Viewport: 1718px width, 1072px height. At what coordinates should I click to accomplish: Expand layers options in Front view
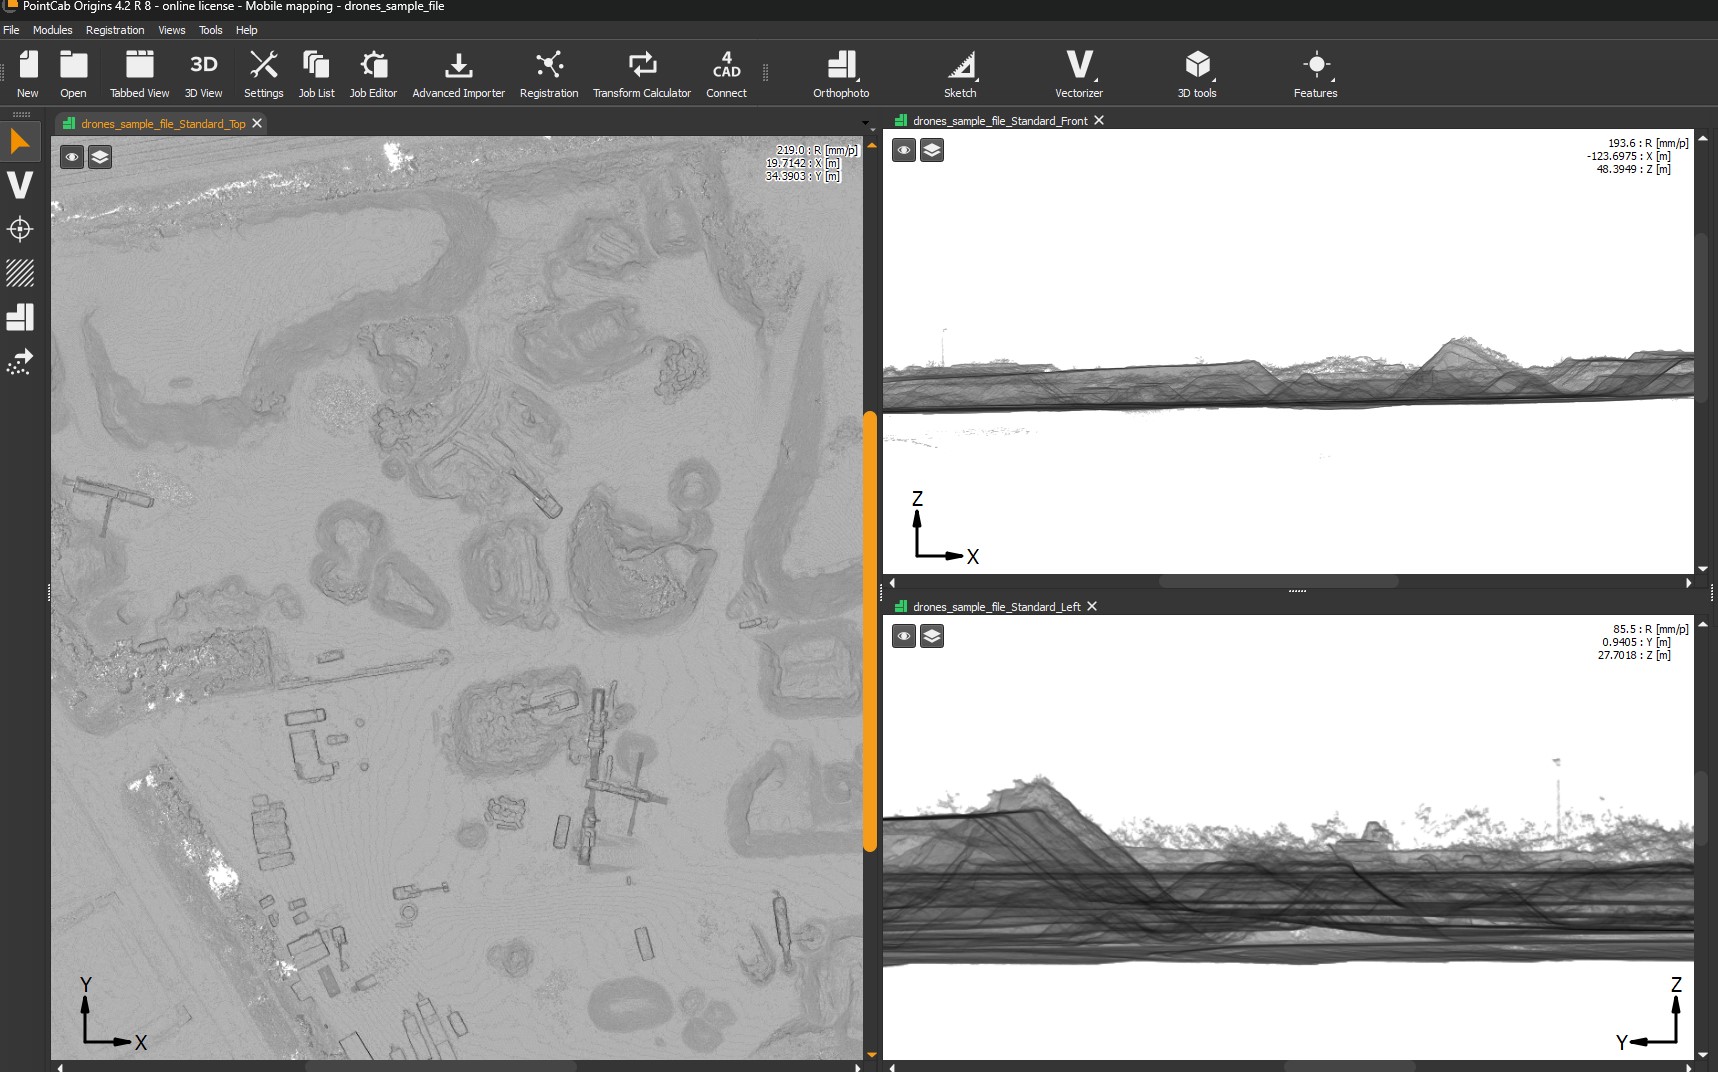(932, 150)
